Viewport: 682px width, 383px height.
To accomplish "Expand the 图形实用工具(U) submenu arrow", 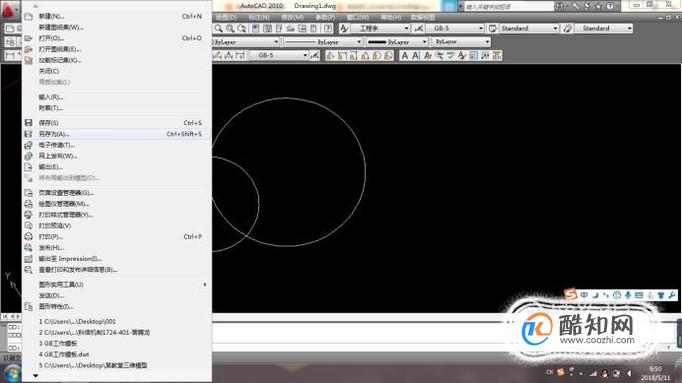I will click(204, 285).
